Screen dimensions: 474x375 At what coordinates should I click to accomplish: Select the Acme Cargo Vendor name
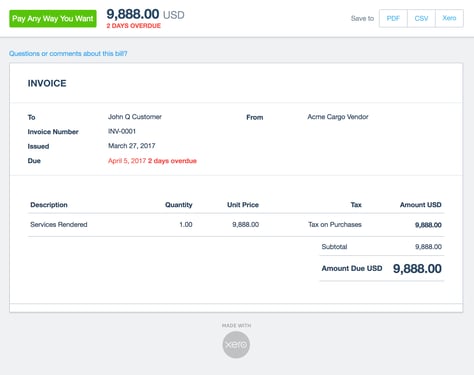click(x=338, y=117)
